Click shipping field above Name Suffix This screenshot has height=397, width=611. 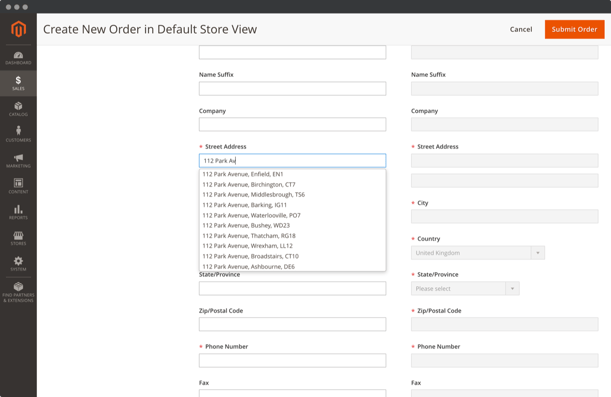pyautogui.click(x=505, y=52)
